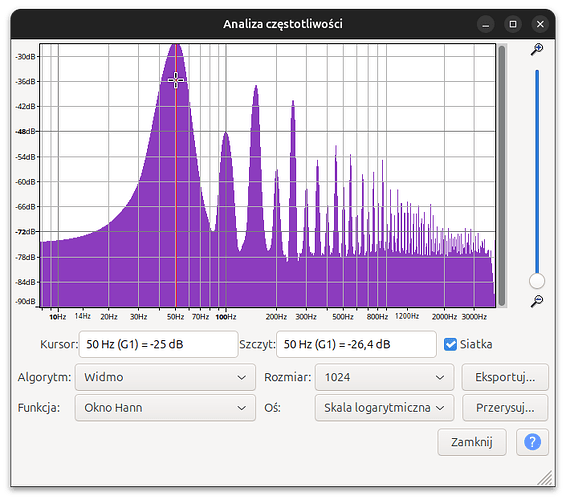Expand the Rozmiar dropdown set to 1024

(384, 377)
